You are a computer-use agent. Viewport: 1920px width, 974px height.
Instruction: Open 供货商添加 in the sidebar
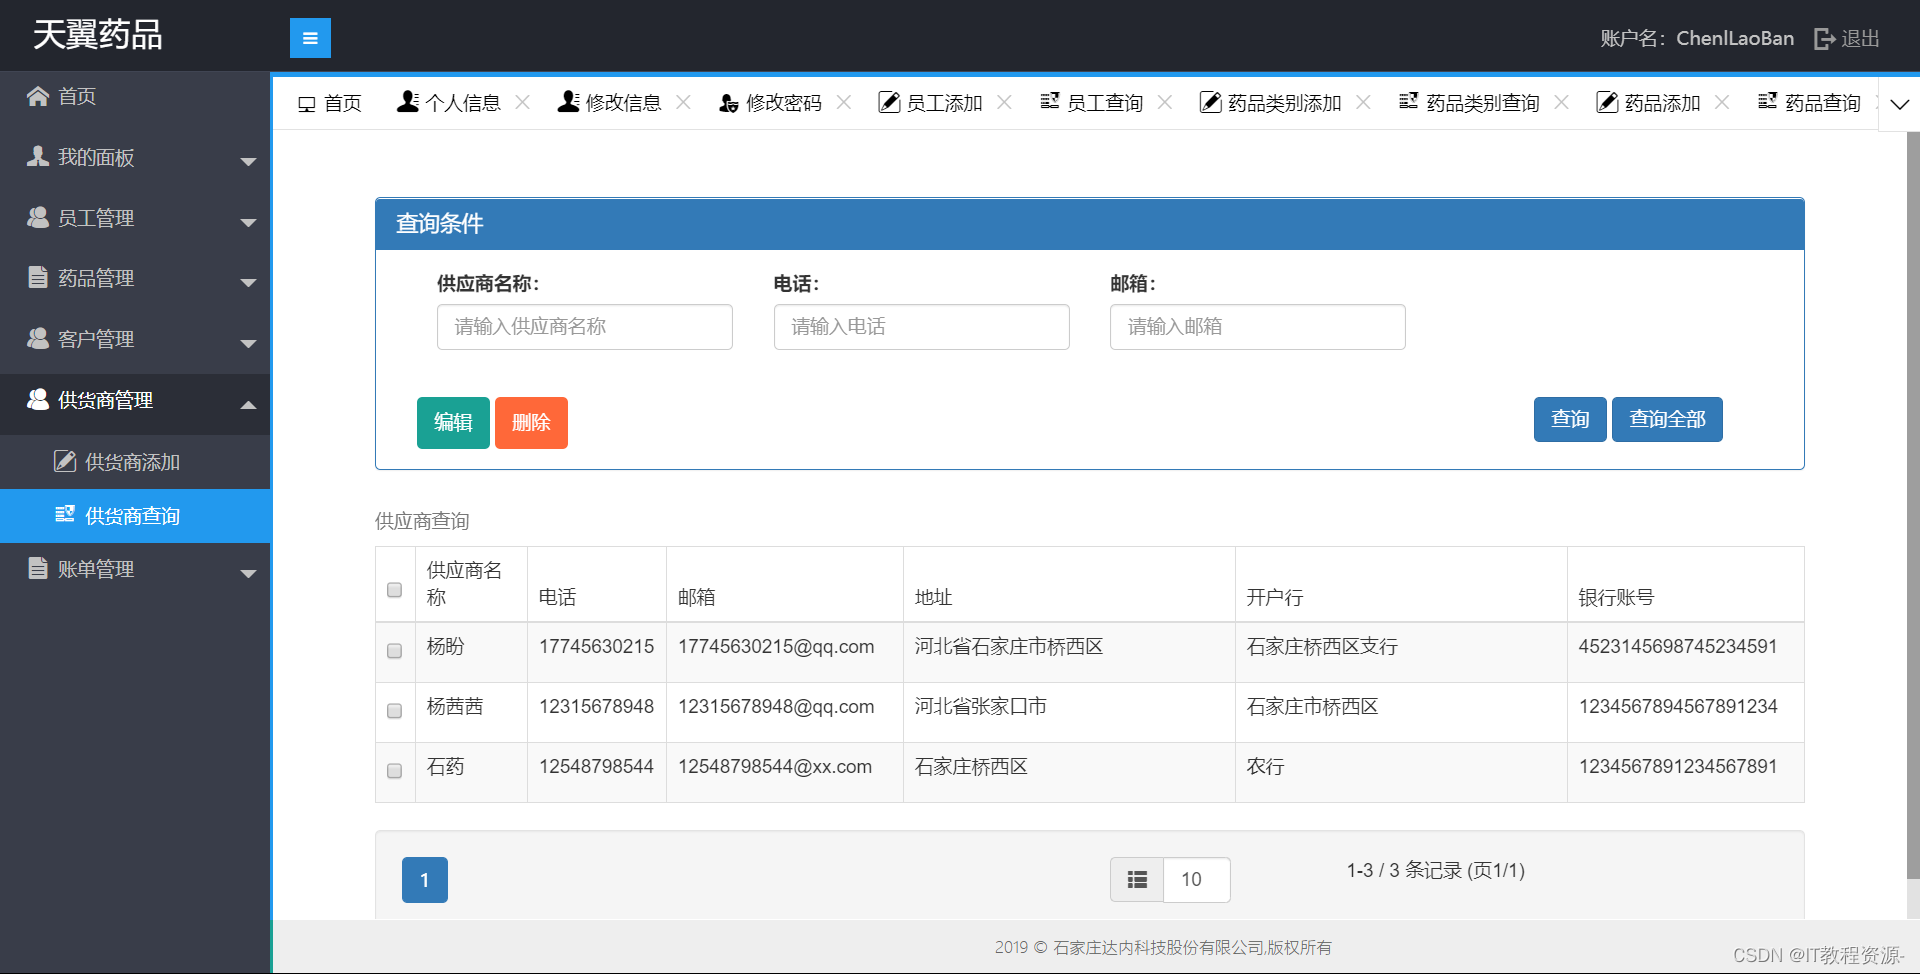click(x=135, y=462)
